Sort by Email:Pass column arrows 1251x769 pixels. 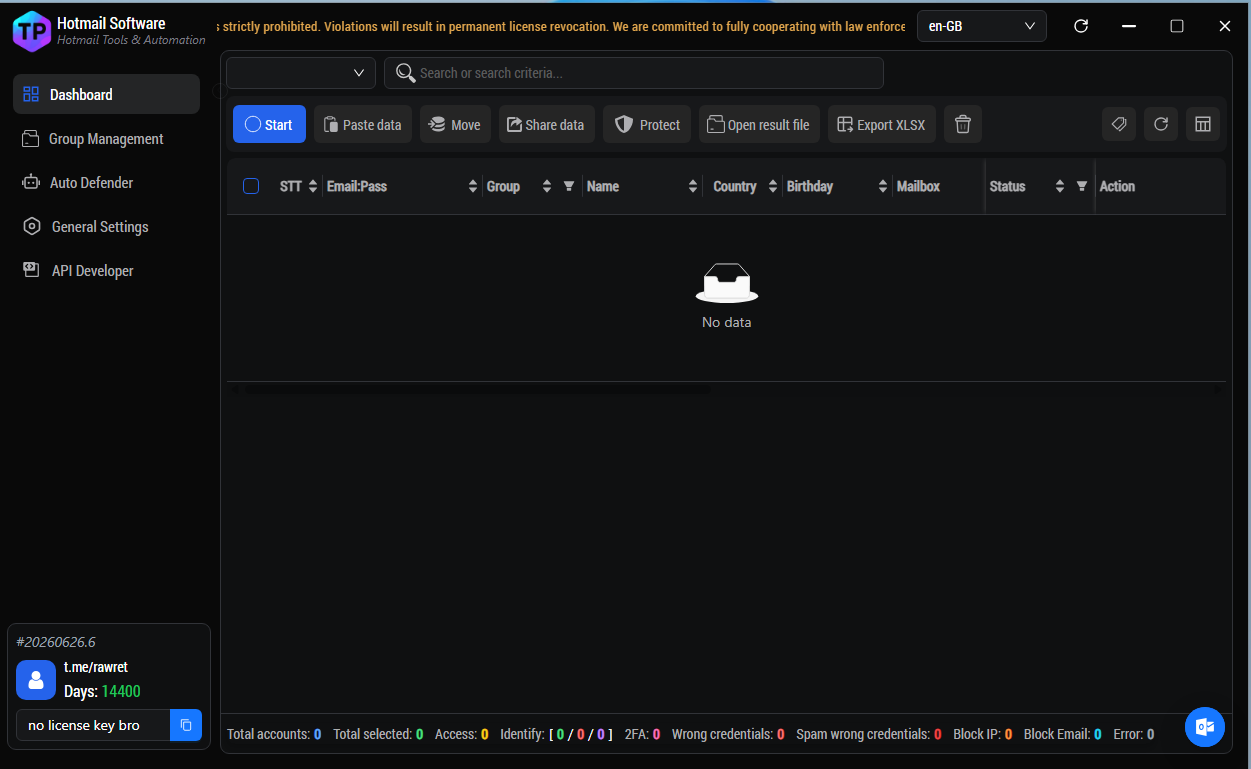[473, 187]
